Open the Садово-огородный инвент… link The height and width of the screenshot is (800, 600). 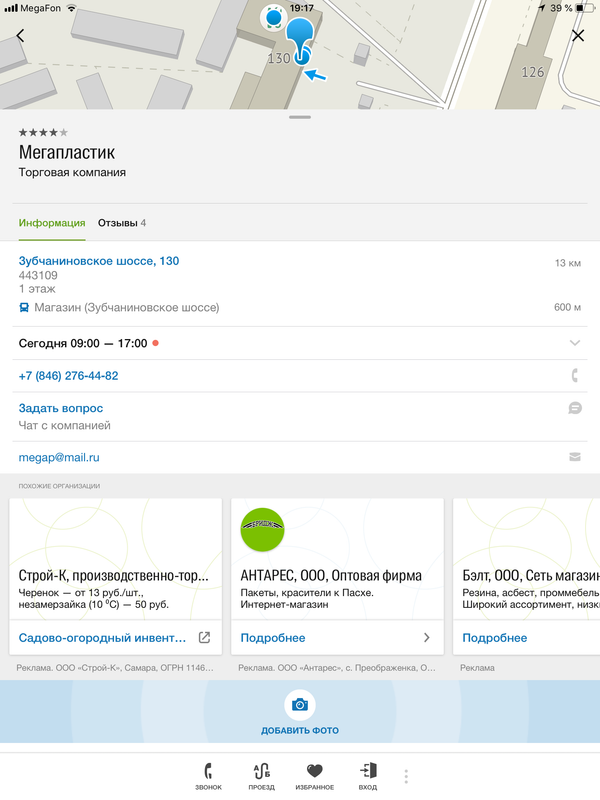tap(102, 638)
